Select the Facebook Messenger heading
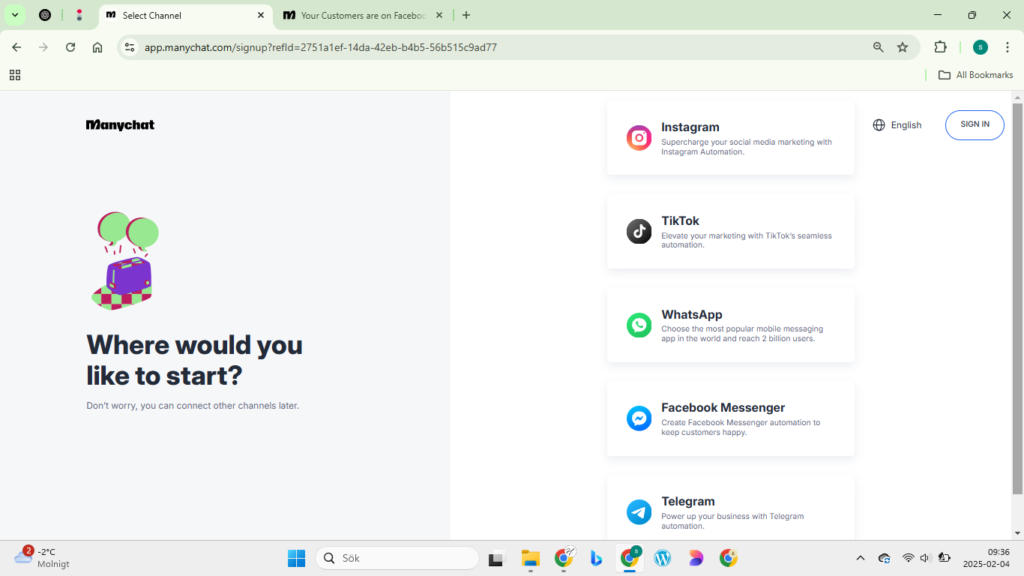 click(723, 408)
